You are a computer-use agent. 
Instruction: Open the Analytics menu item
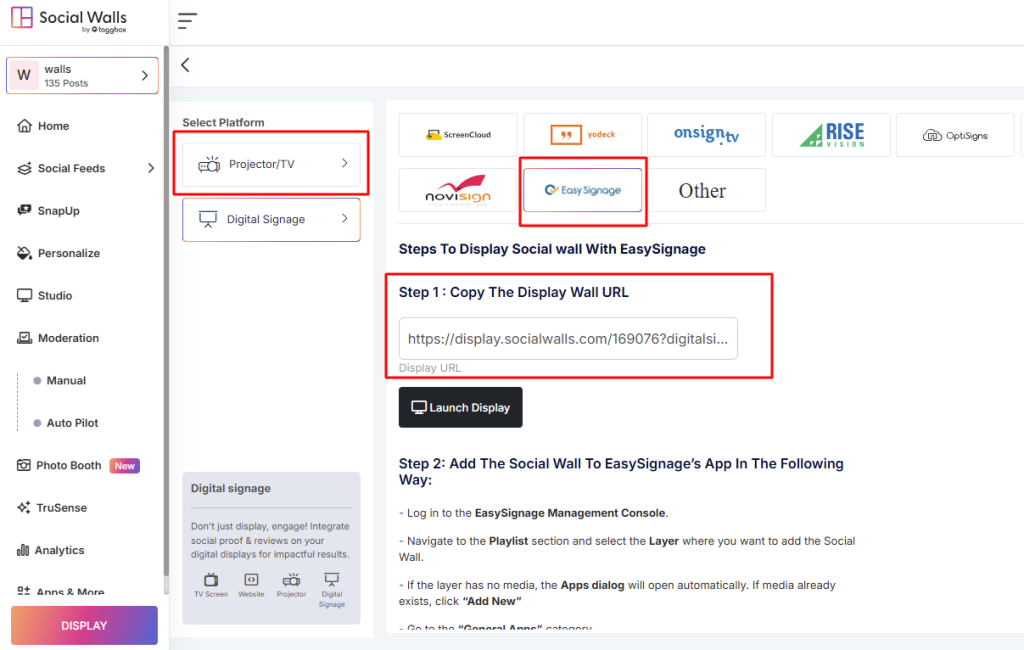(x=60, y=550)
